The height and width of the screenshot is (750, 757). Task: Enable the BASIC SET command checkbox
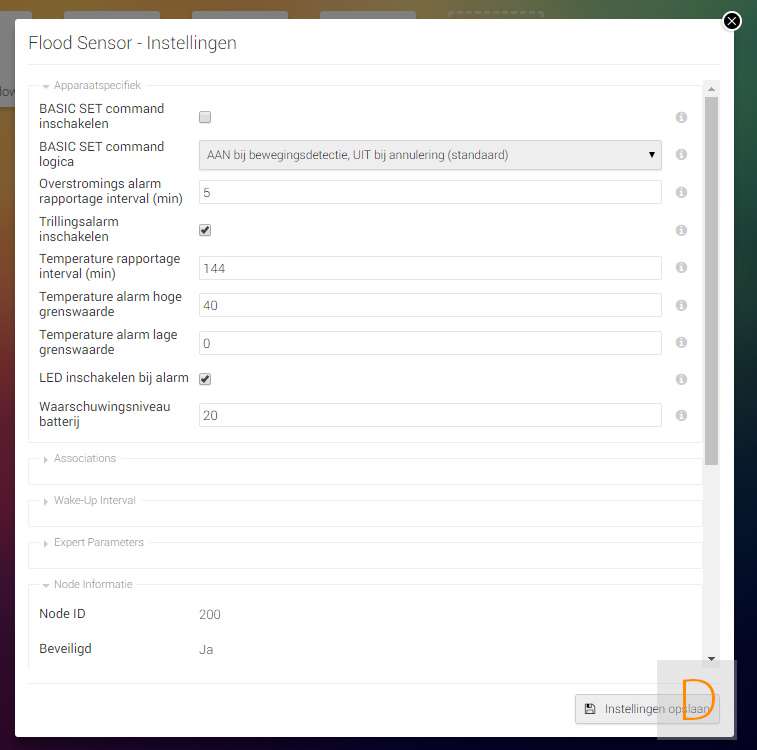(205, 117)
